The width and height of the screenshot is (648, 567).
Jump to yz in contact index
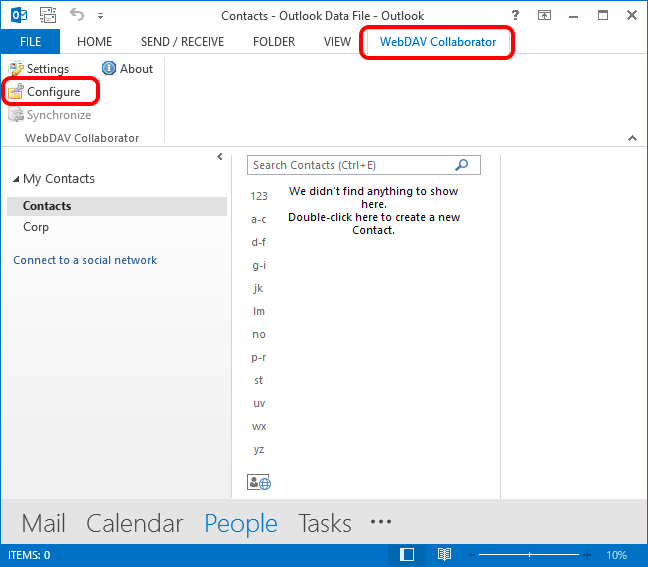click(x=259, y=449)
